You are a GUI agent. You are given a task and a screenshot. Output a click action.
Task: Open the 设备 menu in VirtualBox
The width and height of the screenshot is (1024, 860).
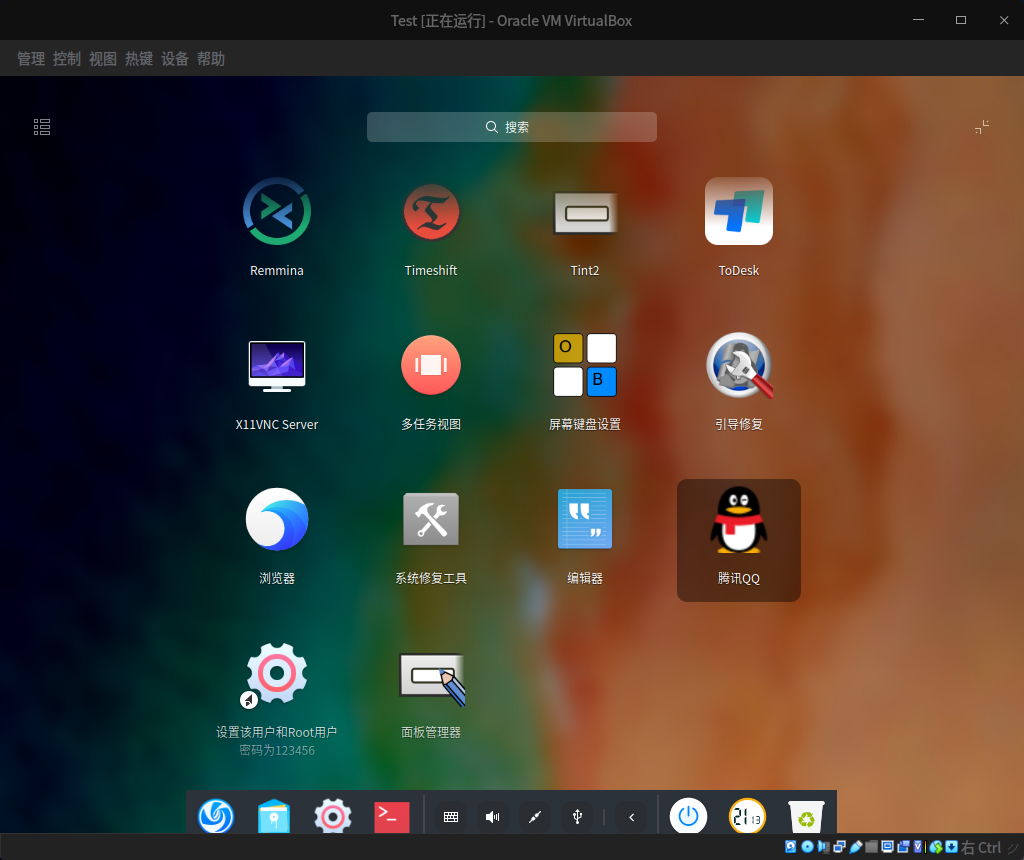(175, 59)
